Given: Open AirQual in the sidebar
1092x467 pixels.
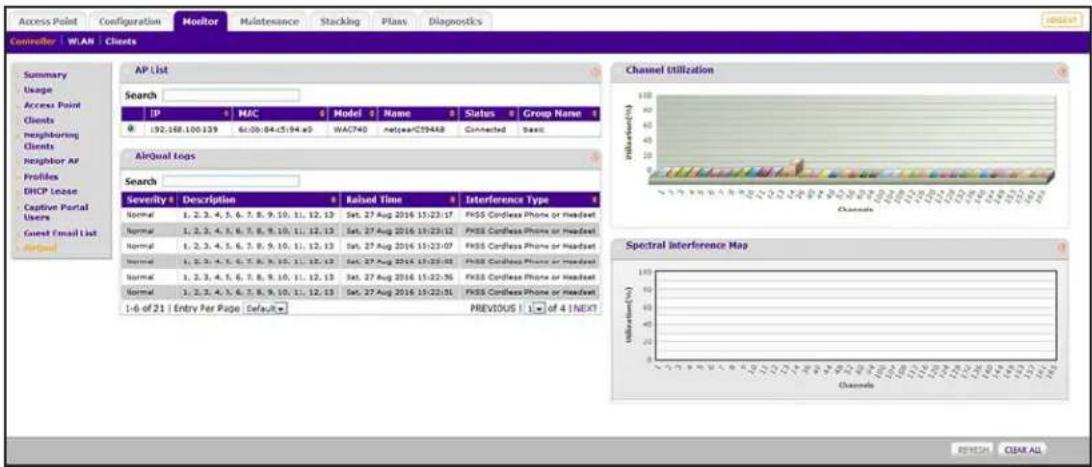Looking at the screenshot, I should click(x=40, y=248).
